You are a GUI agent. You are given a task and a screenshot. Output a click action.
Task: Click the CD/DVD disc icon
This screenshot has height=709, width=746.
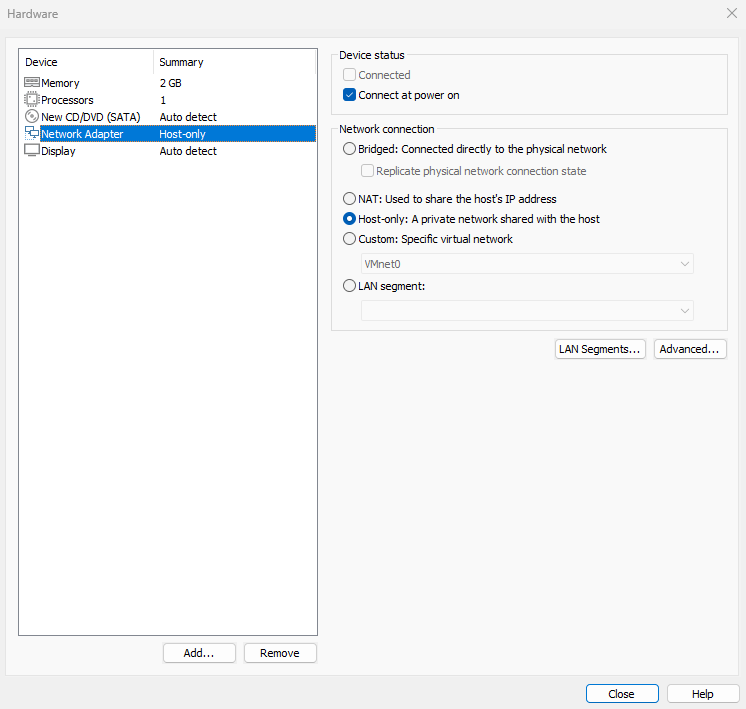(31, 117)
